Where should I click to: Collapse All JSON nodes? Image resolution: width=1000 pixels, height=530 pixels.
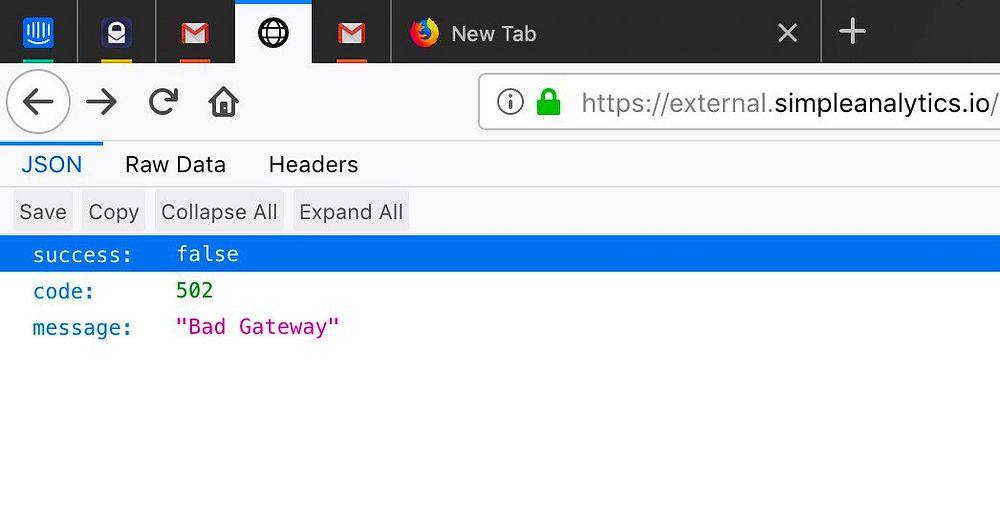pos(219,212)
